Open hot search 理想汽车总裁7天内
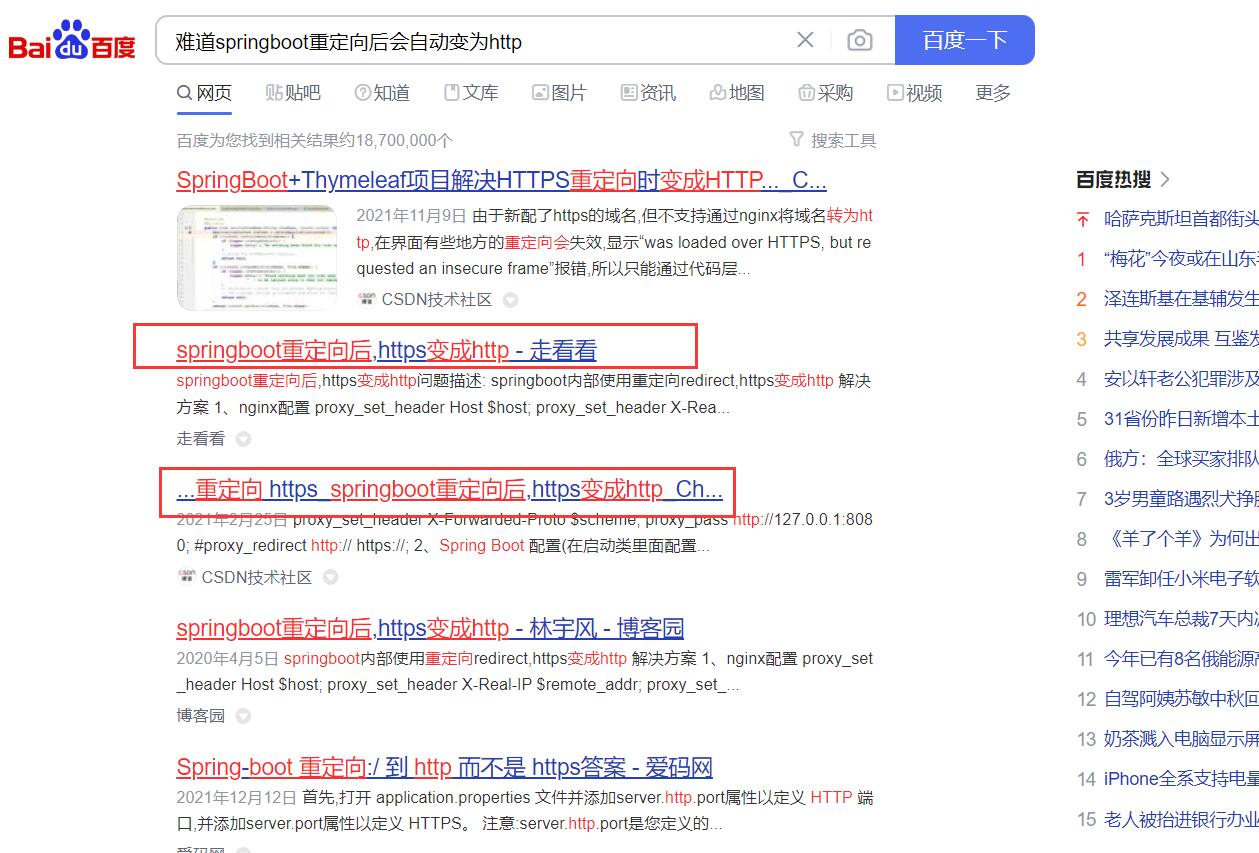The height and width of the screenshot is (853, 1259). (1180, 619)
